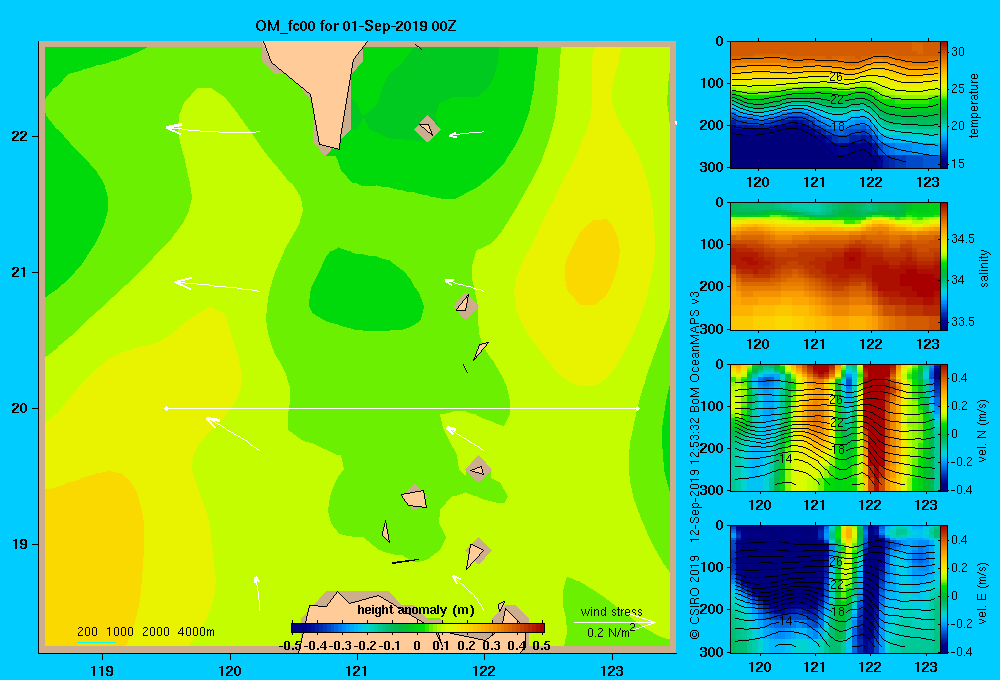
Task: Click the CSIRO BoM OceanMAPS v3 copyright text
Action: [x=695, y=465]
